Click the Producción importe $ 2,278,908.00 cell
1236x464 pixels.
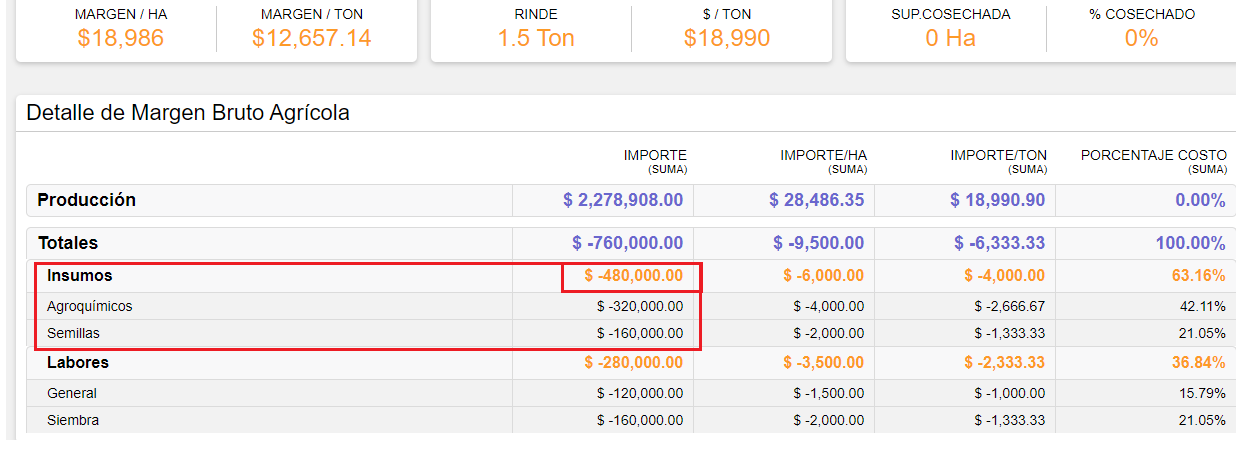pos(623,200)
